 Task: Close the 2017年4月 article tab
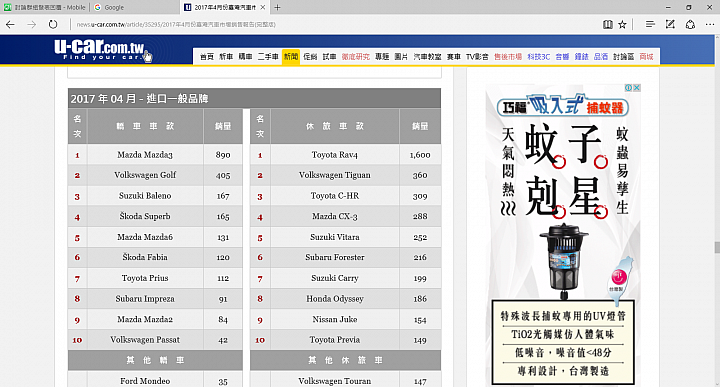point(263,7)
